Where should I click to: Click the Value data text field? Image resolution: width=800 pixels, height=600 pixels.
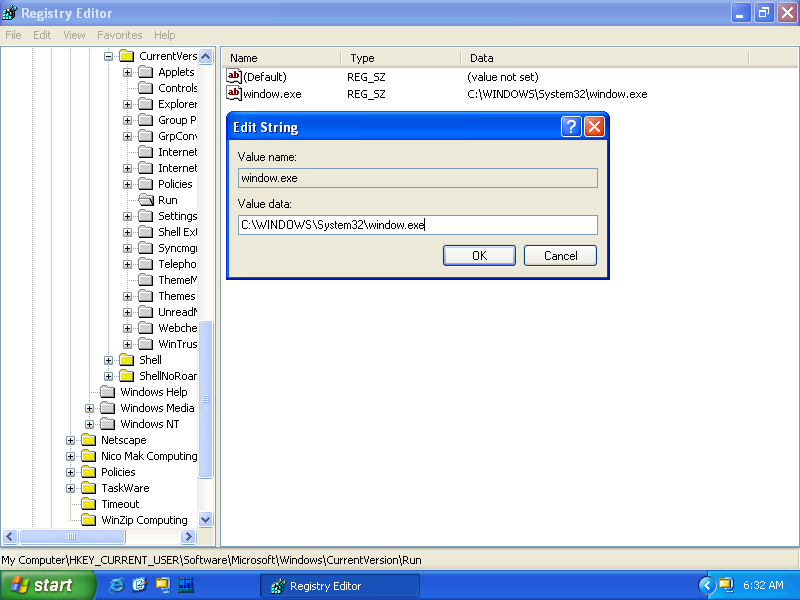click(418, 225)
